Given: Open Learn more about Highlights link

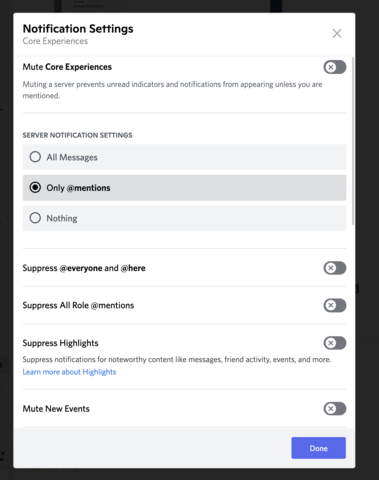Looking at the screenshot, I should 69,372.
